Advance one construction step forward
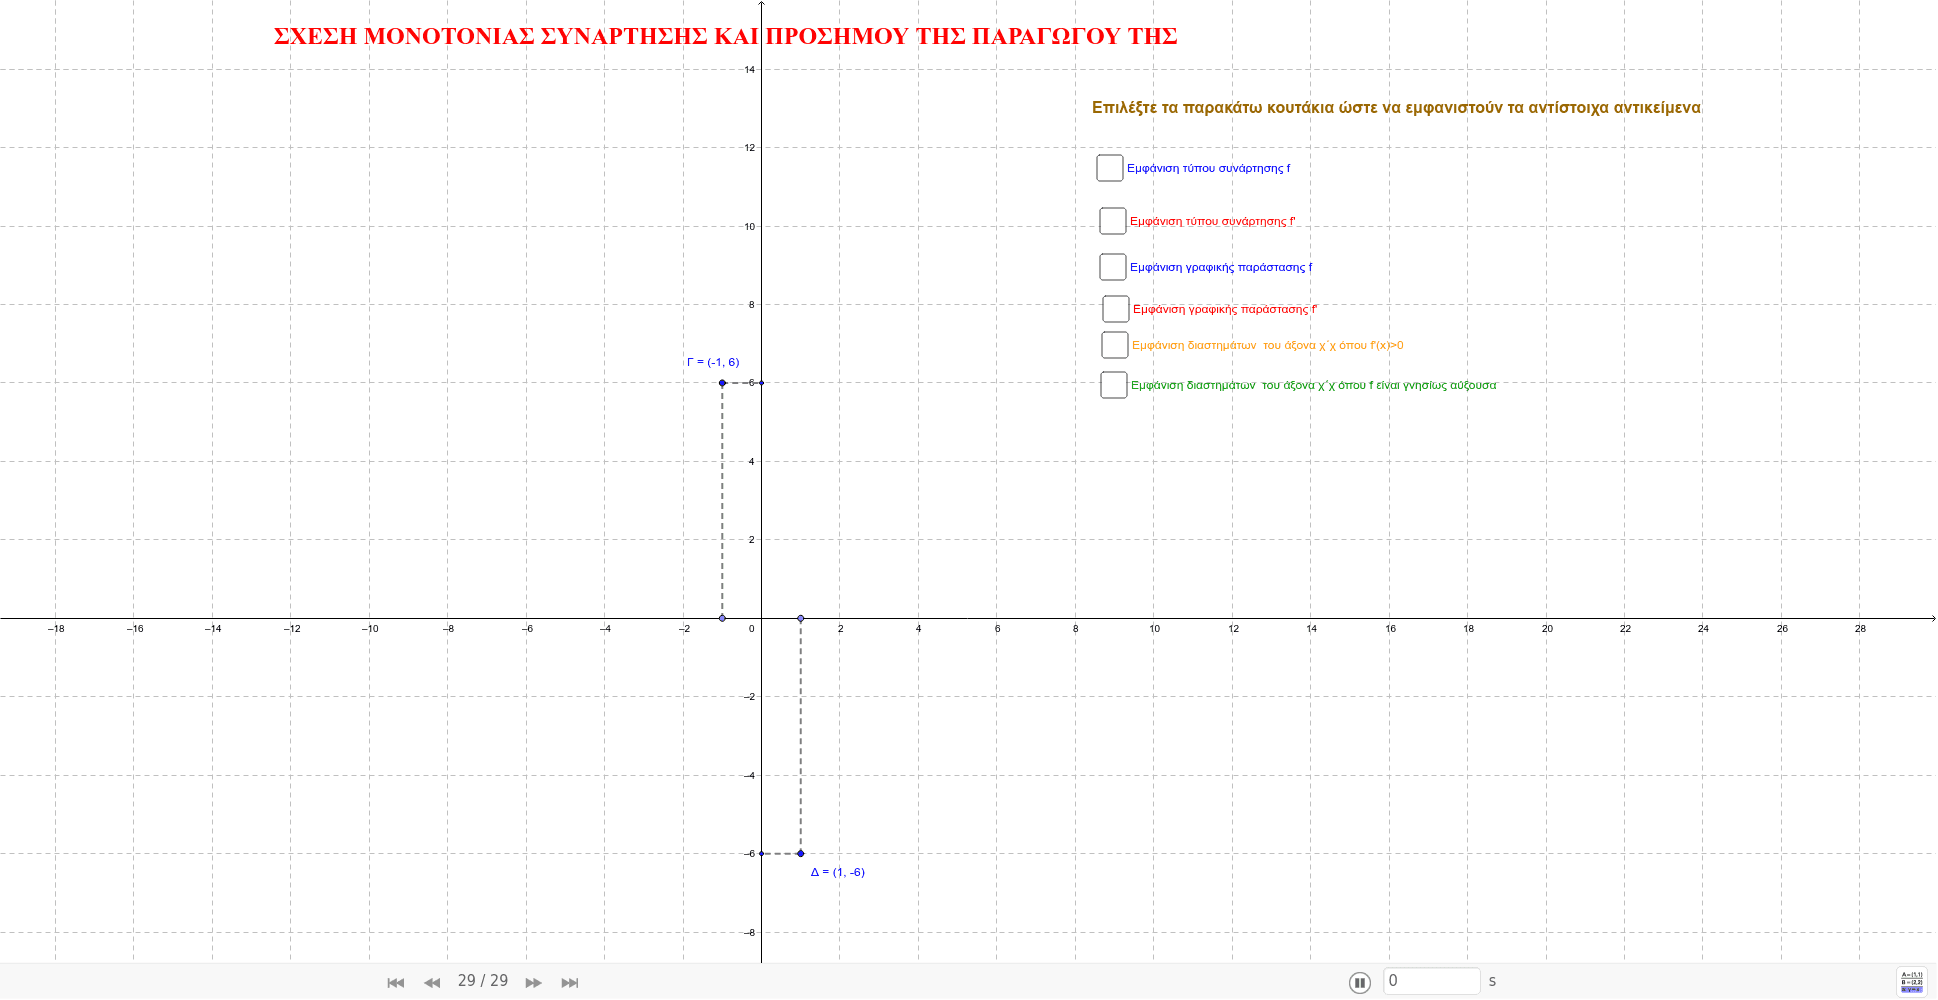Screen dimensions: 1938x1000 click(534, 983)
